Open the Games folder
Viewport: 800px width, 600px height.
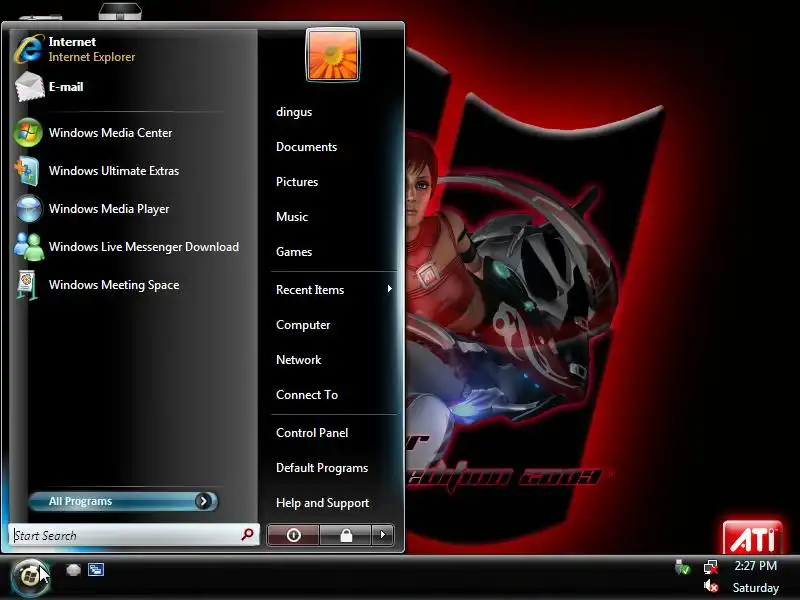pyautogui.click(x=294, y=252)
